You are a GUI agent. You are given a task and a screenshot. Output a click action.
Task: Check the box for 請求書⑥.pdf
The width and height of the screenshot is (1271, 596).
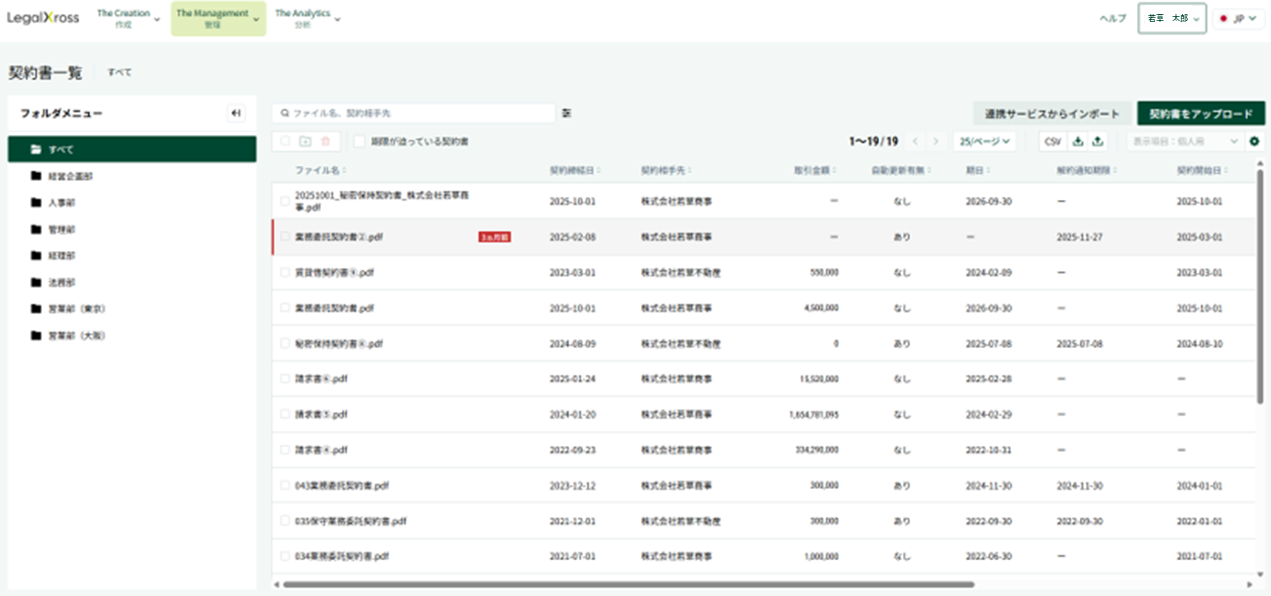286,379
